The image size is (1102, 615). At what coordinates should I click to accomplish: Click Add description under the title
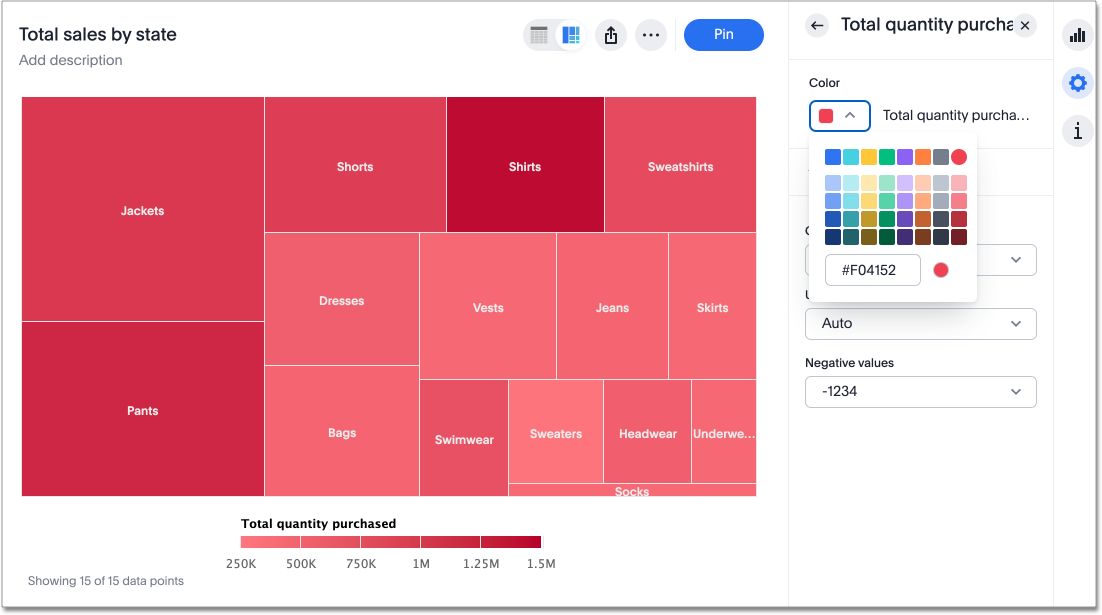click(70, 60)
